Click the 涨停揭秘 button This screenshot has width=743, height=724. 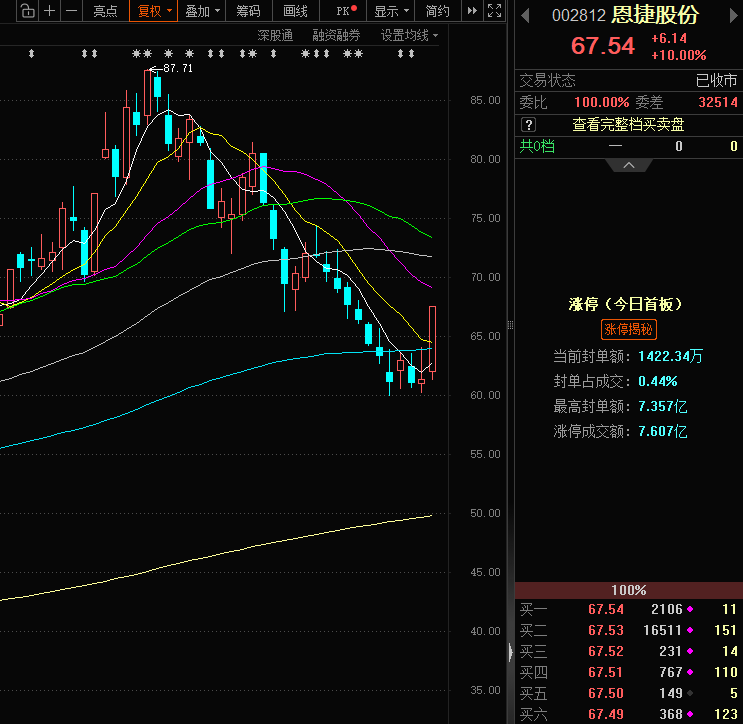pyautogui.click(x=628, y=329)
